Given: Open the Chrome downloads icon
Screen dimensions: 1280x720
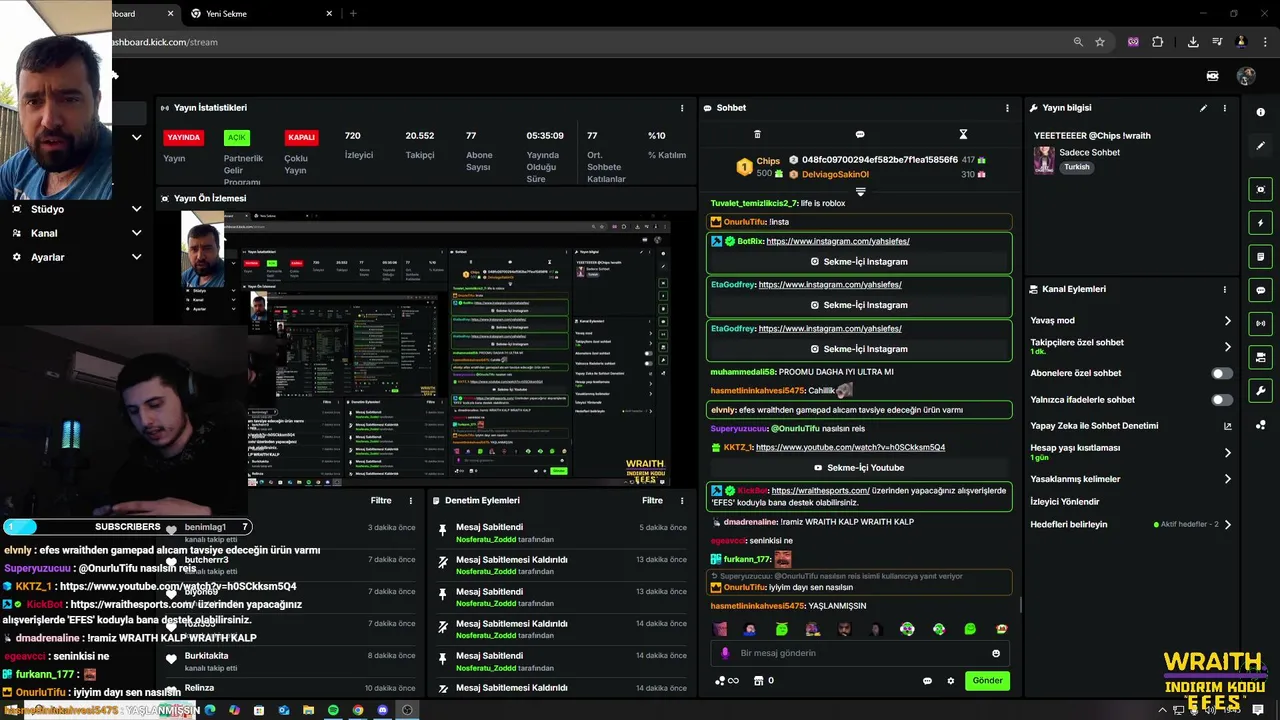Looking at the screenshot, I should (x=1193, y=42).
